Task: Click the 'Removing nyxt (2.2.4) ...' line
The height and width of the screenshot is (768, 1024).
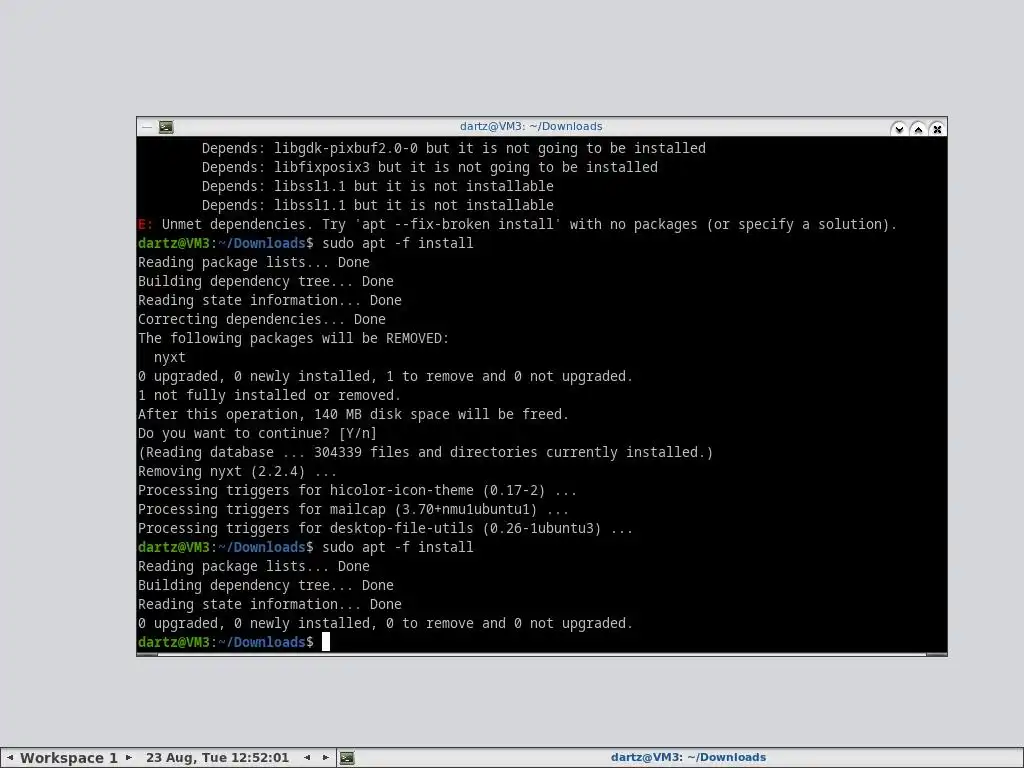Action: [237, 471]
